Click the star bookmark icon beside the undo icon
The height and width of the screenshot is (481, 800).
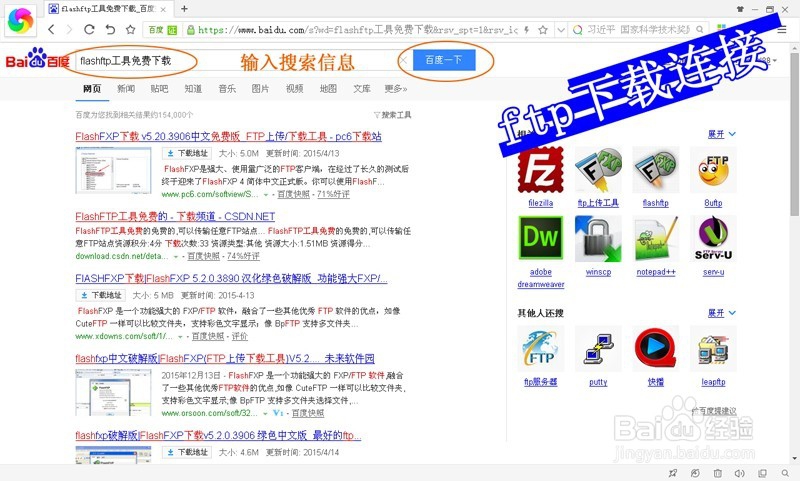pyautogui.click(x=131, y=30)
